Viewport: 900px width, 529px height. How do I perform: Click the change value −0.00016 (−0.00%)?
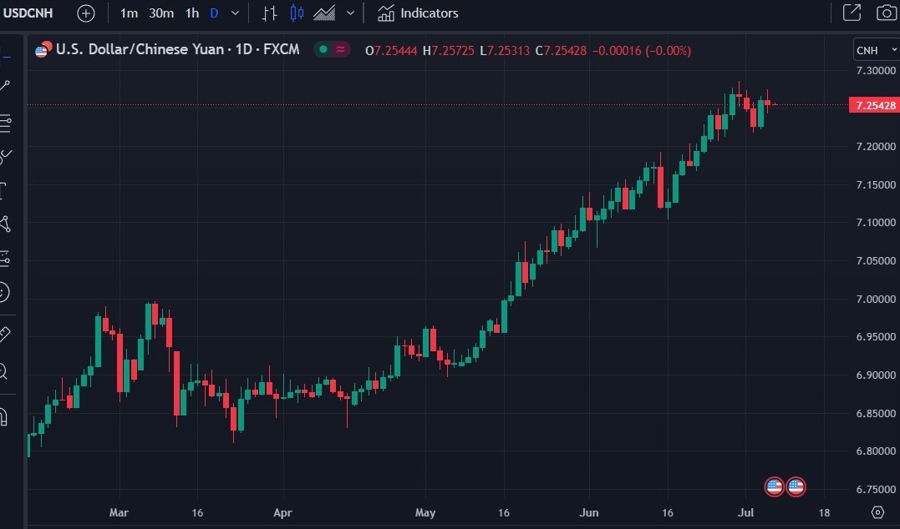click(x=641, y=50)
